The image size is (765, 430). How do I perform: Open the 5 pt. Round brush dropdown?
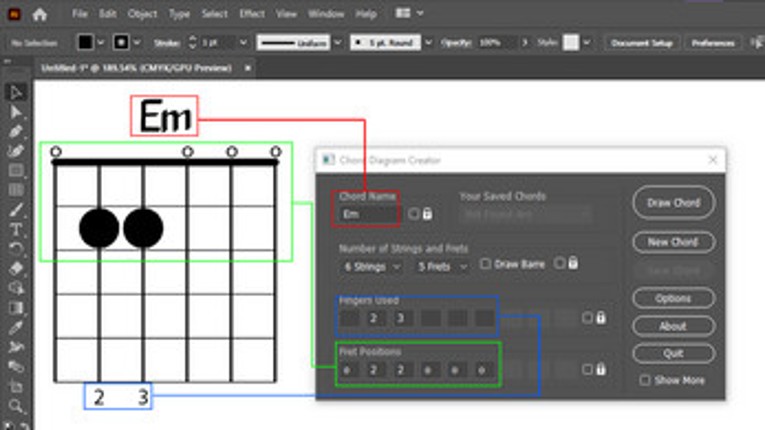(x=428, y=43)
